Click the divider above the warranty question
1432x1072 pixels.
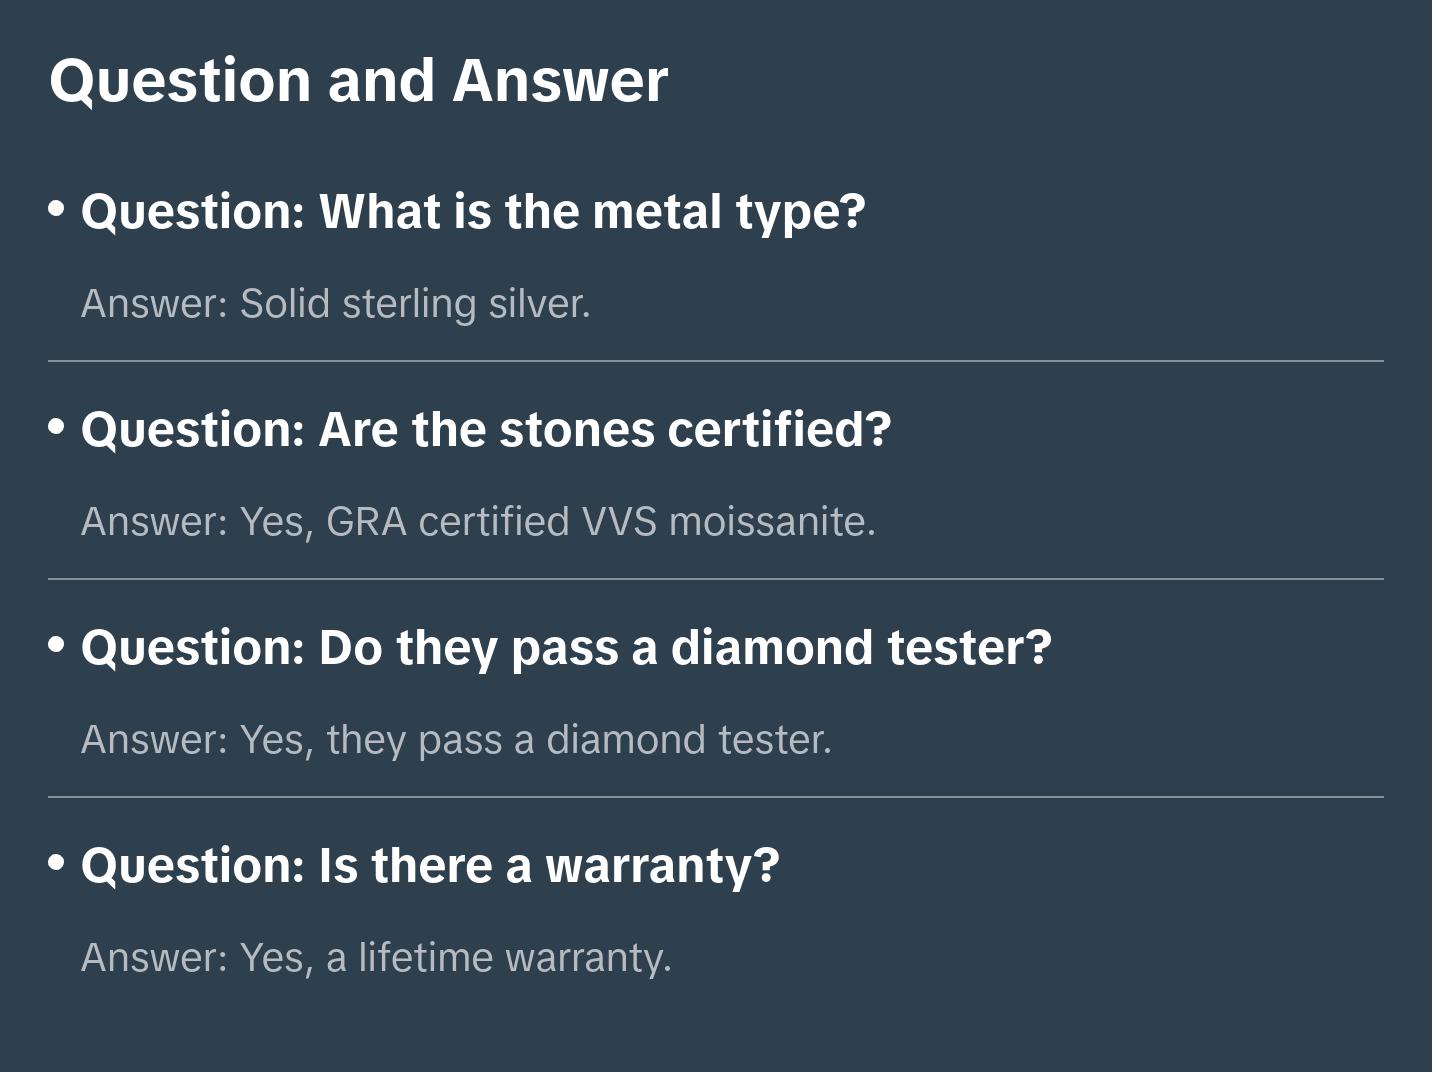tap(716, 797)
